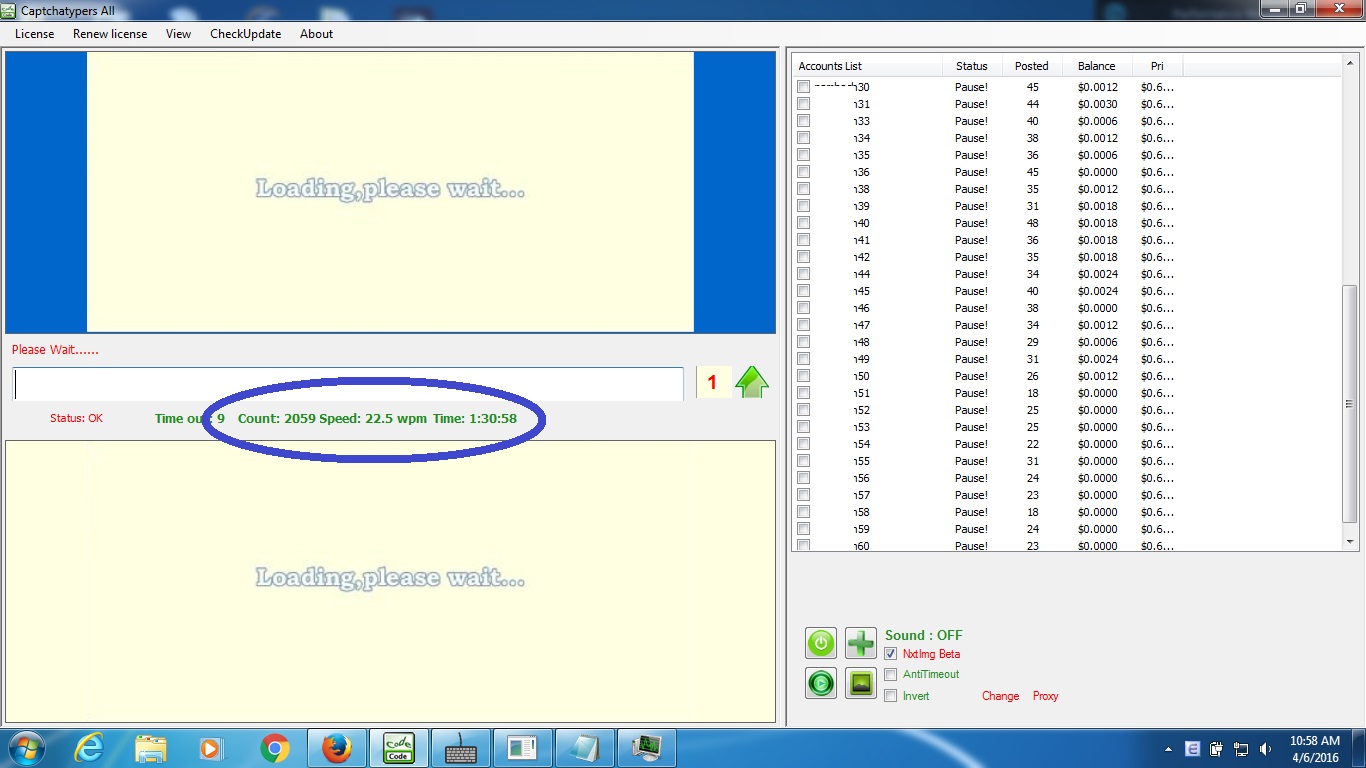Launch Internet Explorer from the taskbar
The image size is (1366, 768).
[x=90, y=748]
